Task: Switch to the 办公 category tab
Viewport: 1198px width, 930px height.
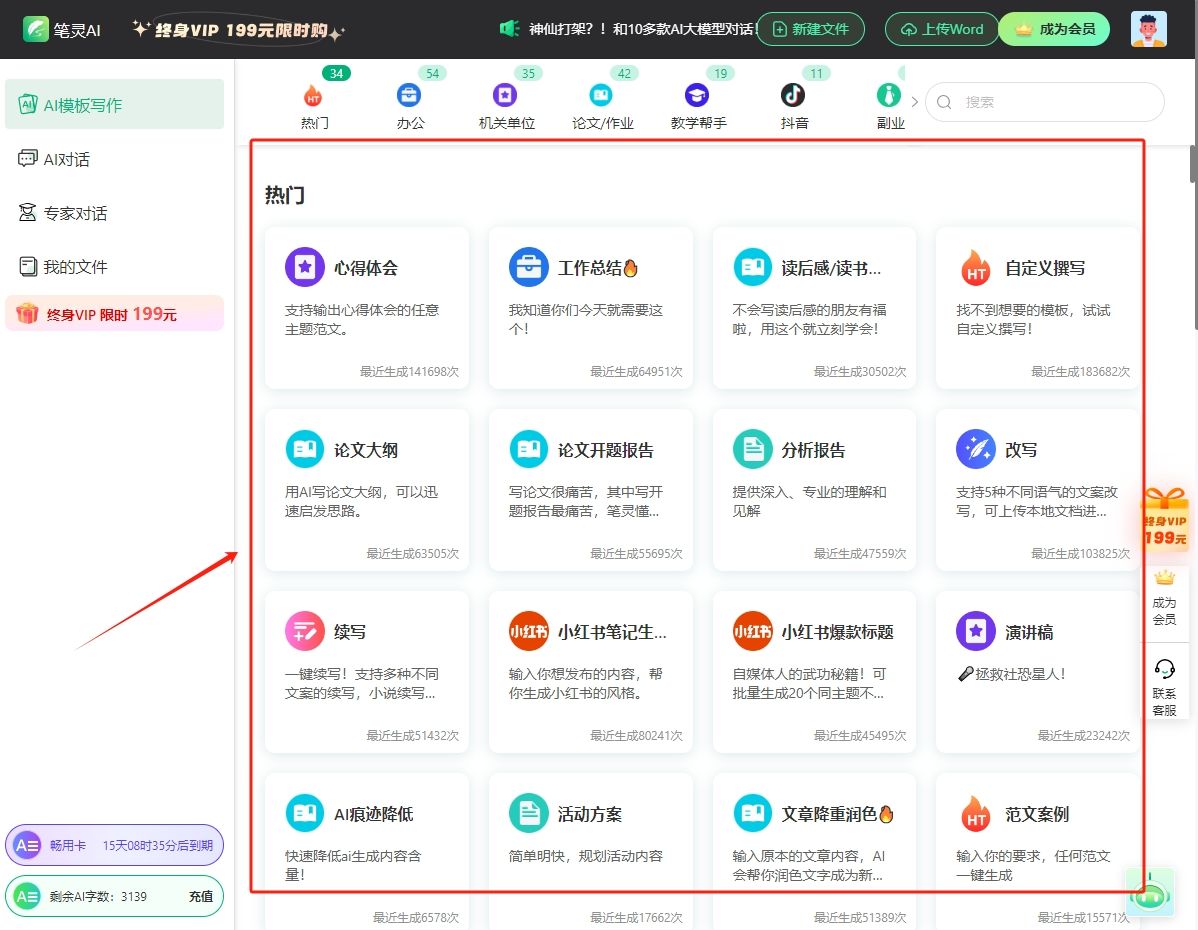Action: tap(410, 105)
